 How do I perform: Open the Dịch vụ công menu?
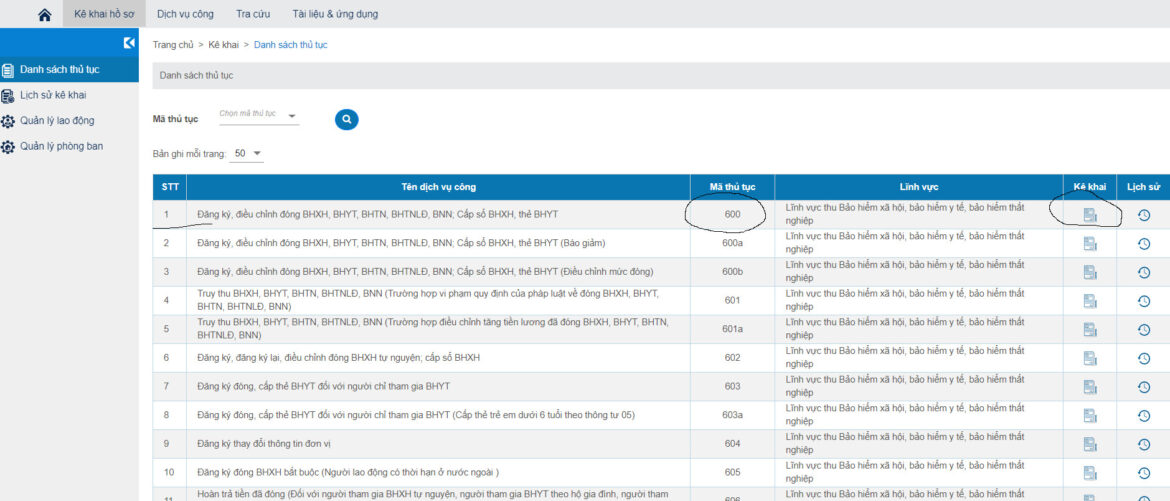click(184, 15)
